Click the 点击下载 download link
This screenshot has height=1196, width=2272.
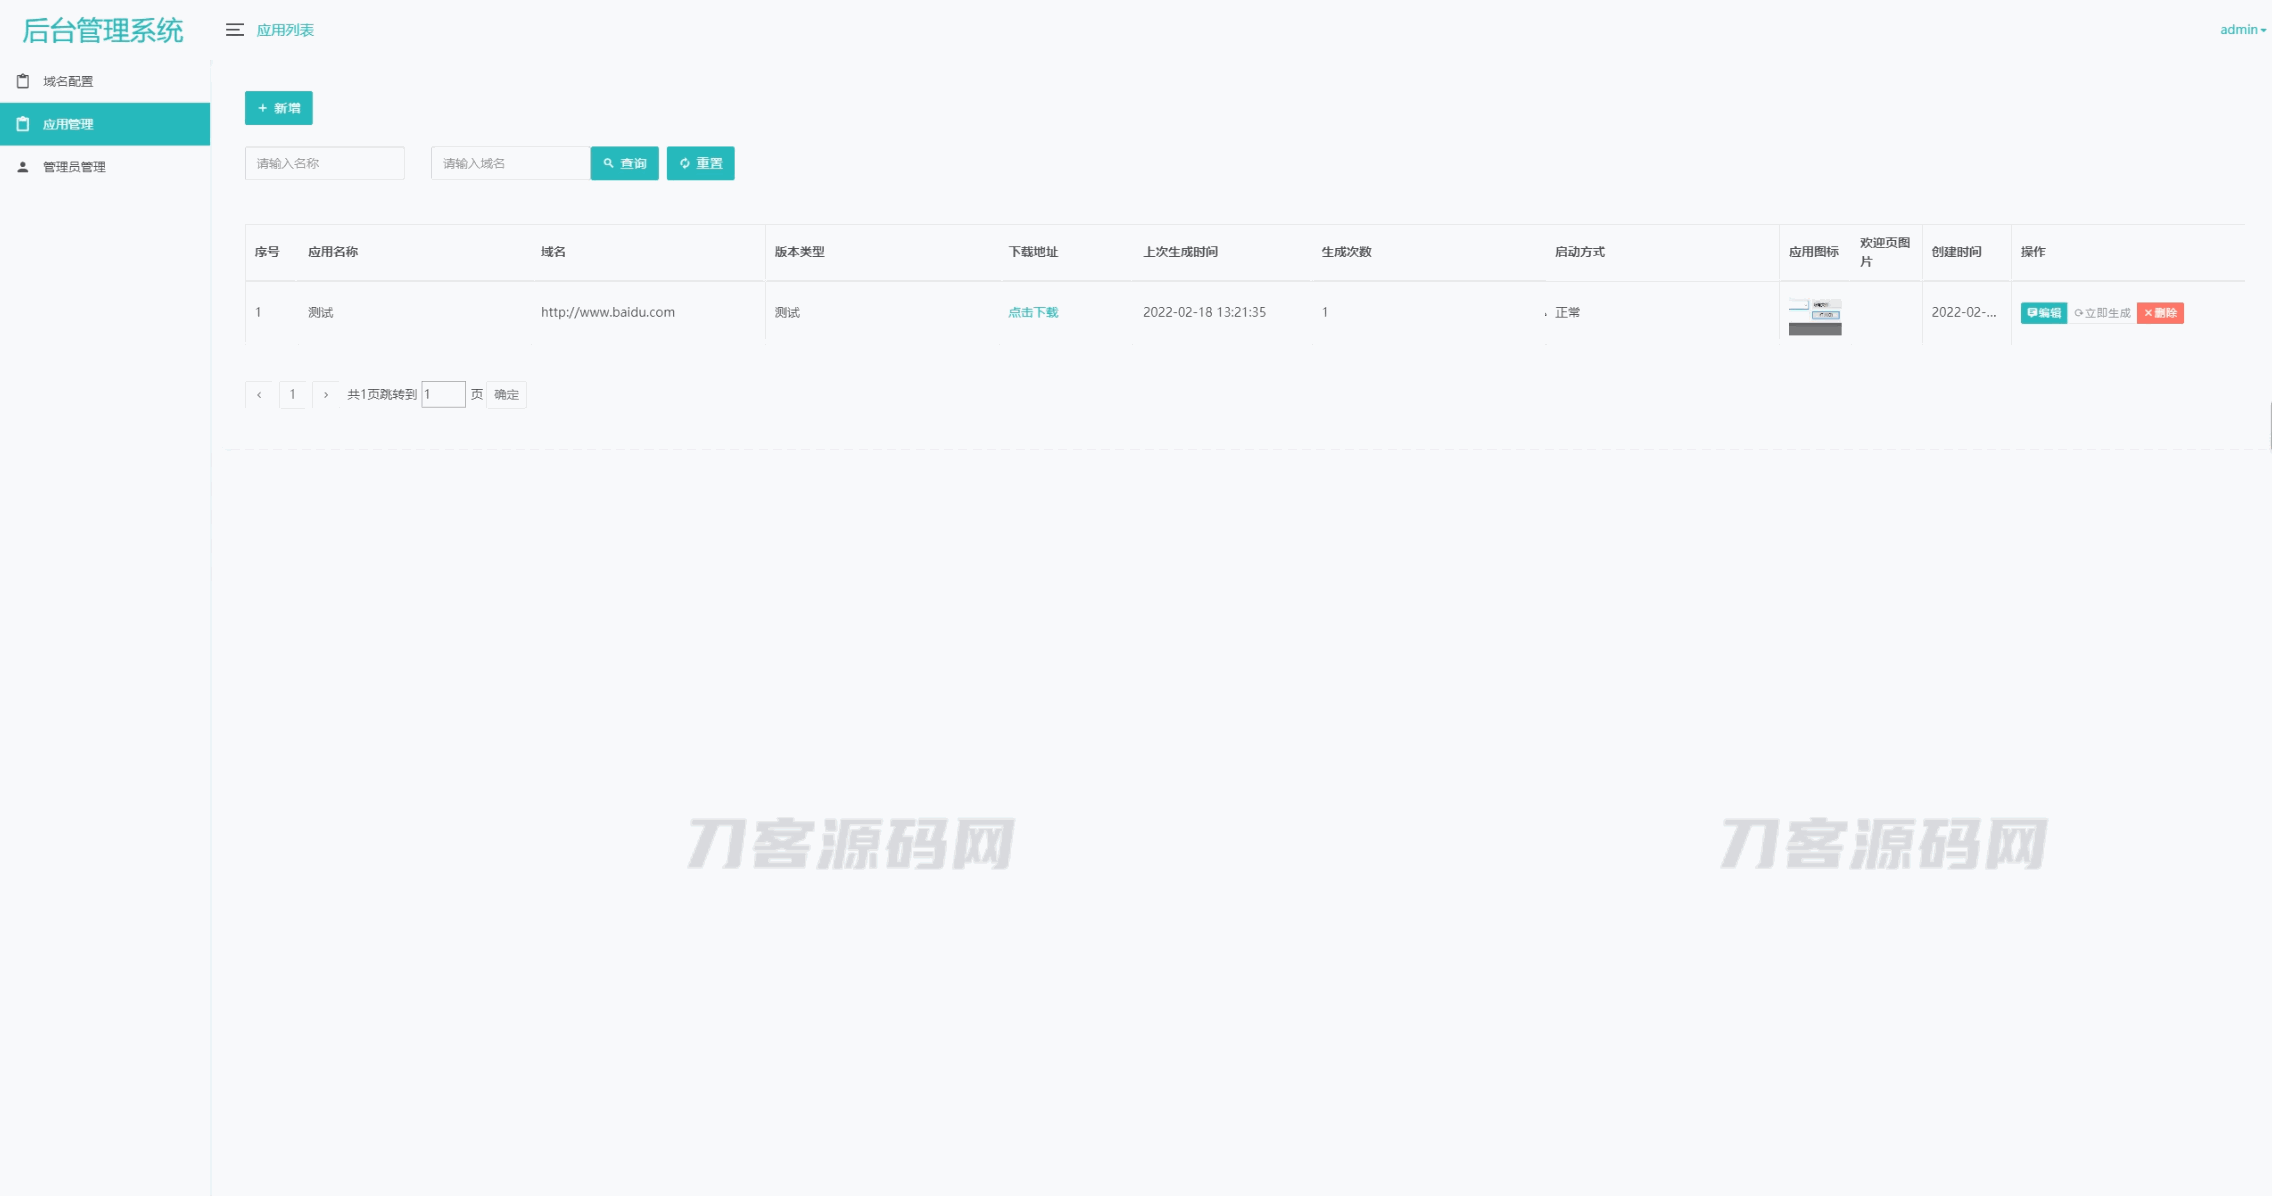pyautogui.click(x=1032, y=312)
